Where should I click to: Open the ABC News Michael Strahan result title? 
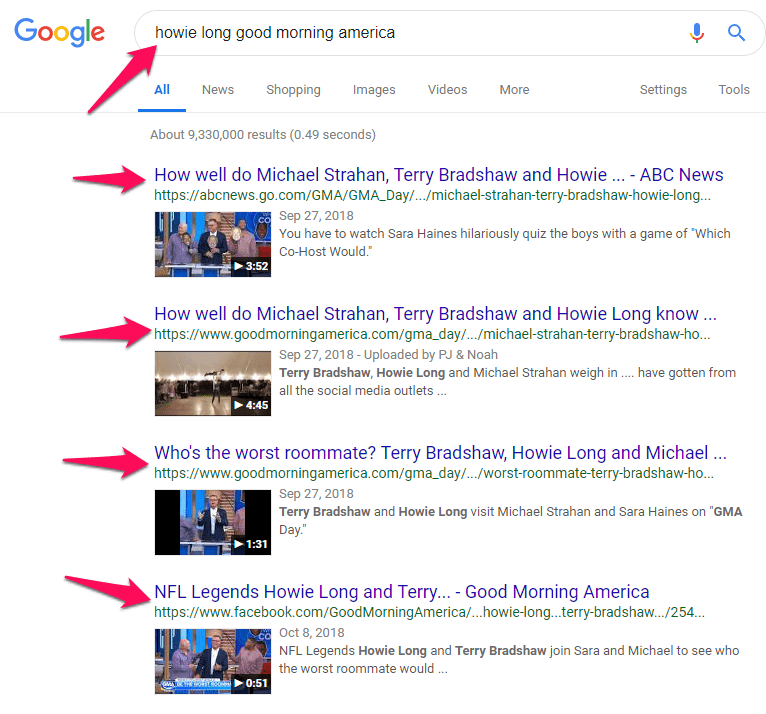[438, 175]
